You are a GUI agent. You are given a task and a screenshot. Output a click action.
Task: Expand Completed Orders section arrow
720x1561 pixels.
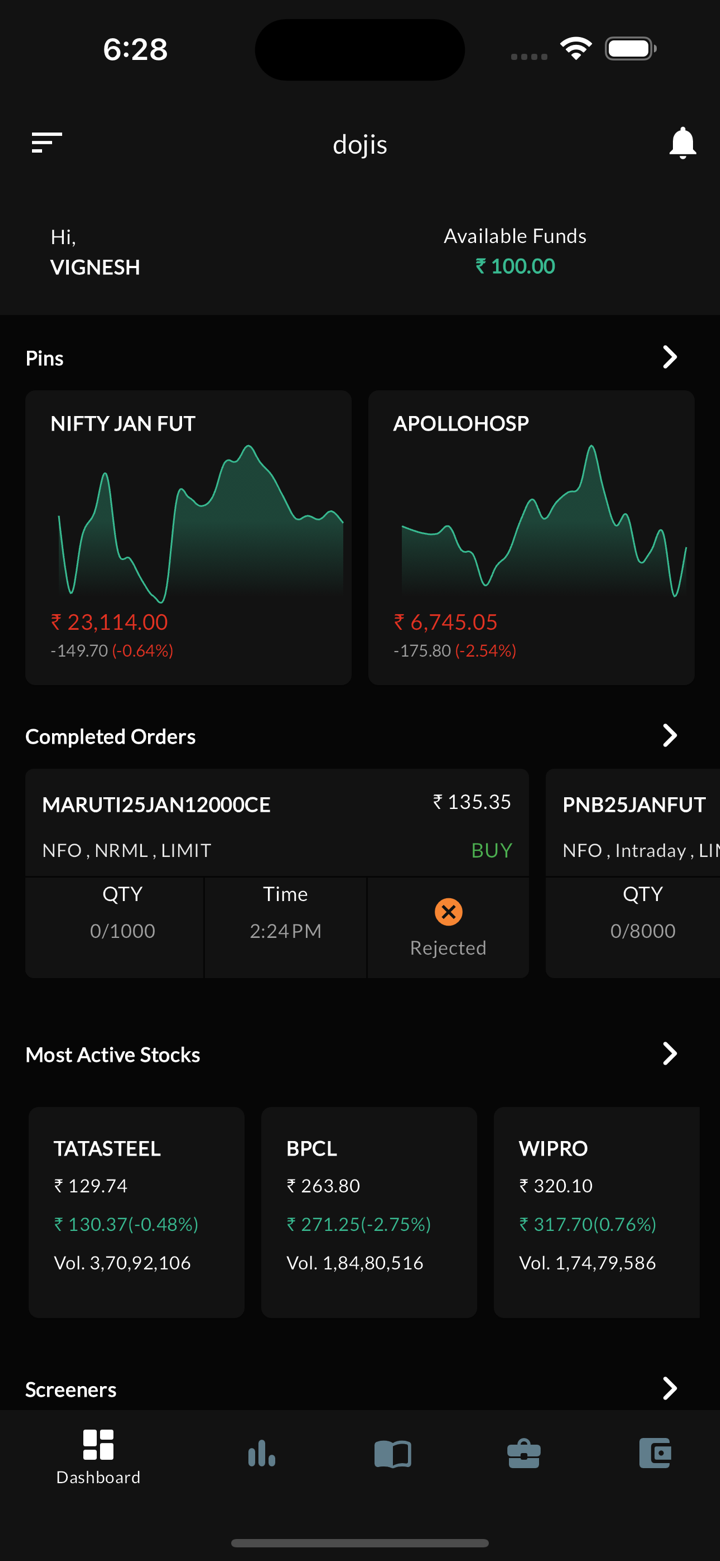[670, 736]
